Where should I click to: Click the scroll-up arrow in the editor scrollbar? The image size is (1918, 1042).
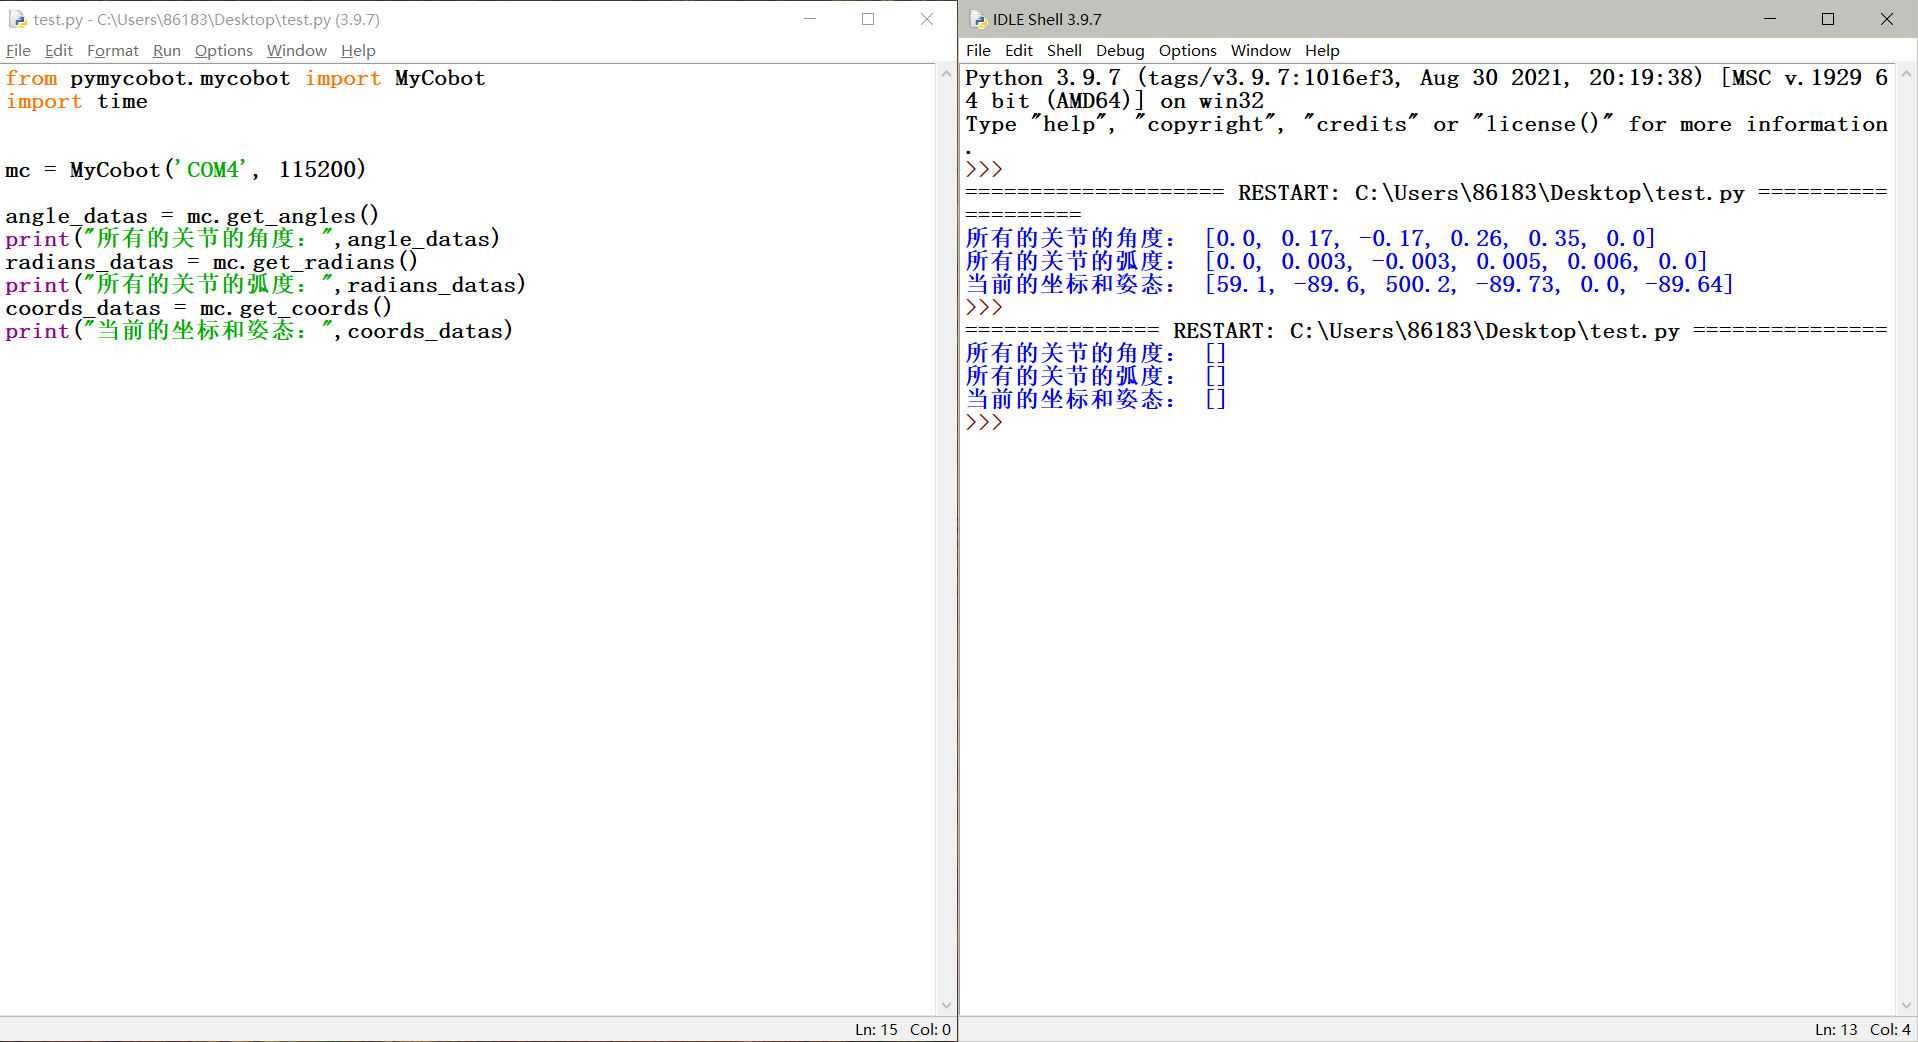point(945,73)
